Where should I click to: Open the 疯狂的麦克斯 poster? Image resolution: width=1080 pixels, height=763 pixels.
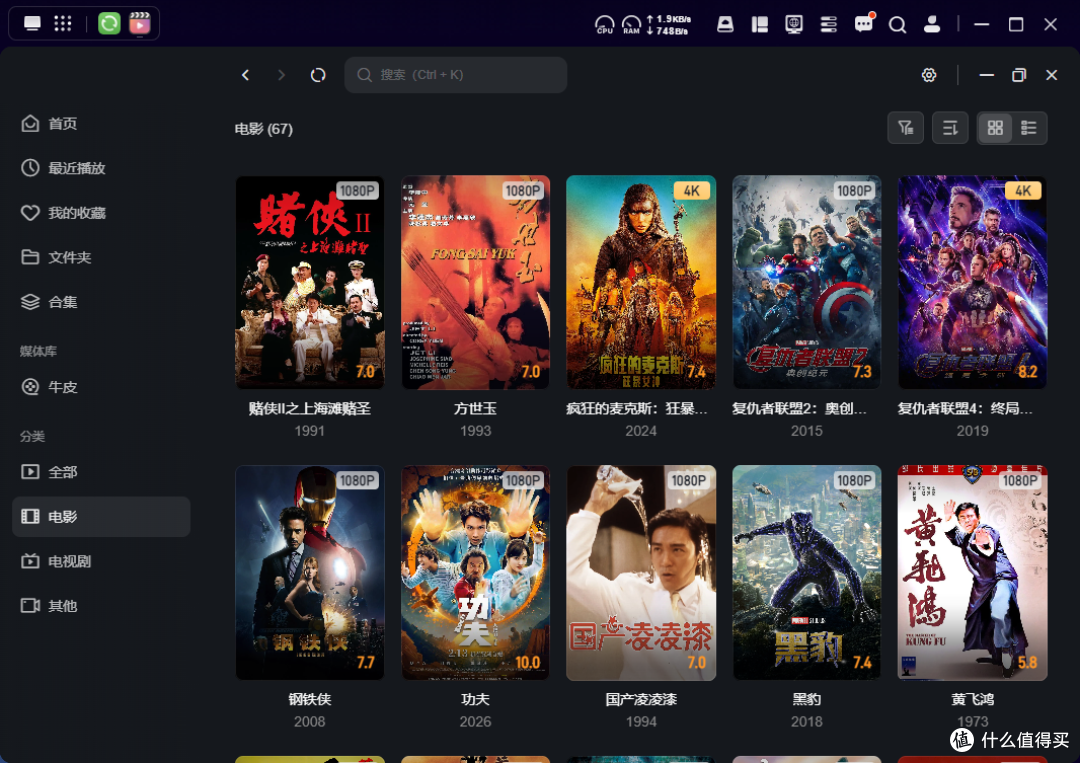(x=641, y=282)
